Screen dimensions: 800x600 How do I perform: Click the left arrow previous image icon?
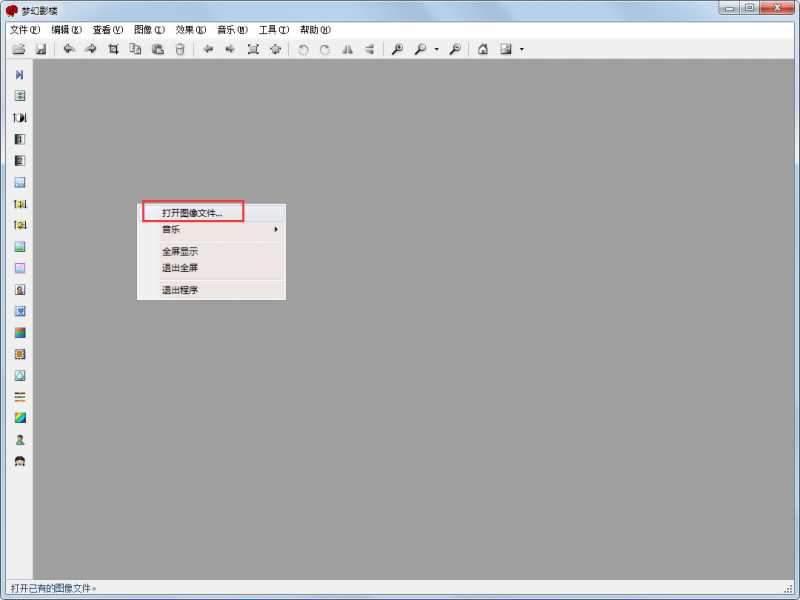coord(208,49)
